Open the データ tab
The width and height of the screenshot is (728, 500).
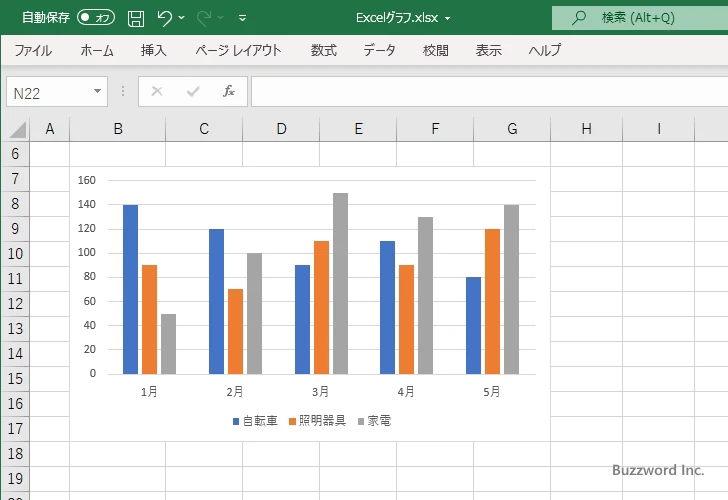(x=379, y=50)
